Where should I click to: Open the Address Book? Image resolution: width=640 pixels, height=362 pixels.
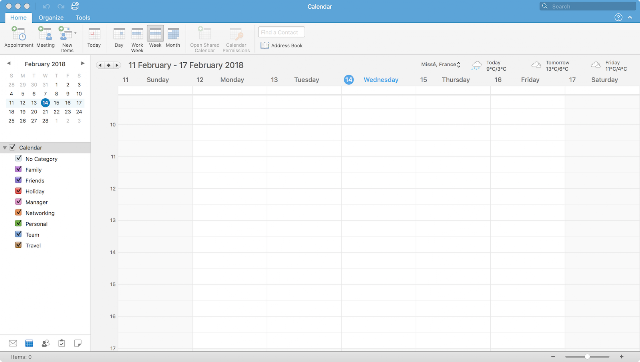tap(282, 45)
